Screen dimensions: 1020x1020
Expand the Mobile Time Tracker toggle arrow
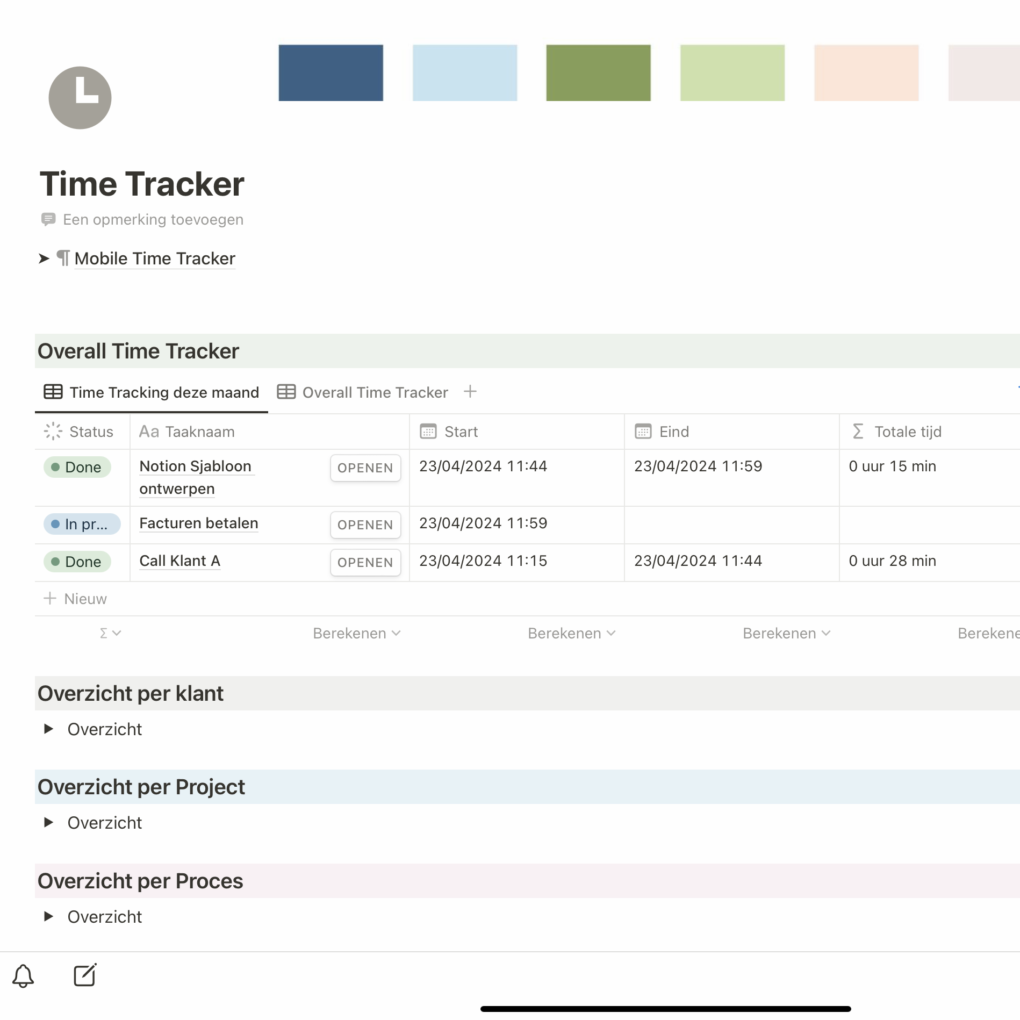44,258
